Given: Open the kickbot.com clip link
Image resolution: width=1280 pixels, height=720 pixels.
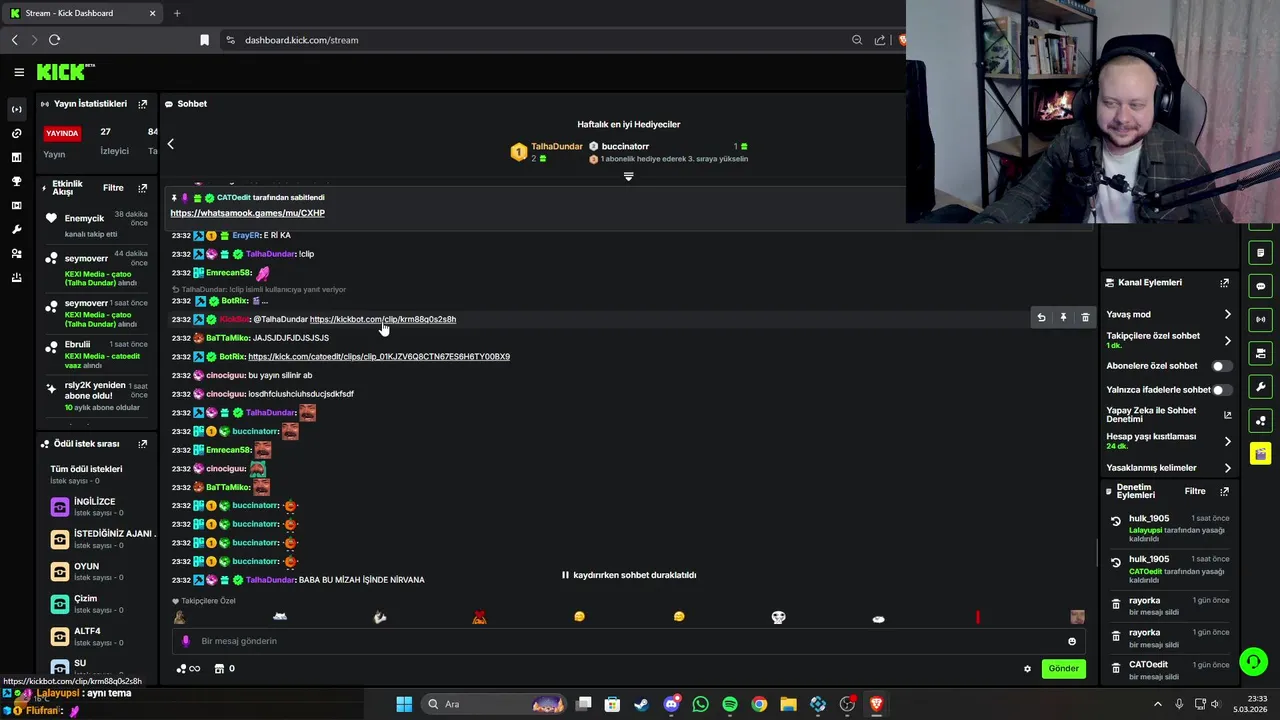Looking at the screenshot, I should pyautogui.click(x=383, y=319).
